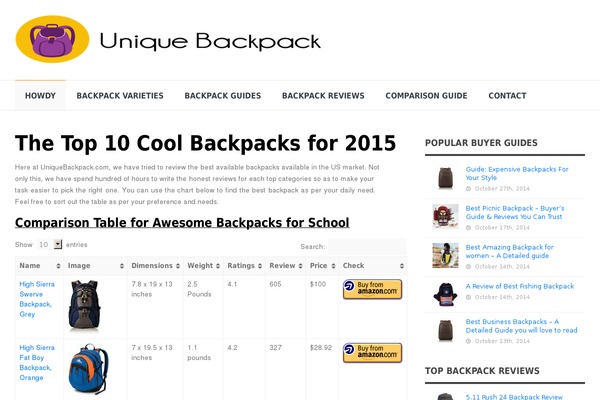Go to Comparison Guide menu
600x400 pixels.
(426, 96)
